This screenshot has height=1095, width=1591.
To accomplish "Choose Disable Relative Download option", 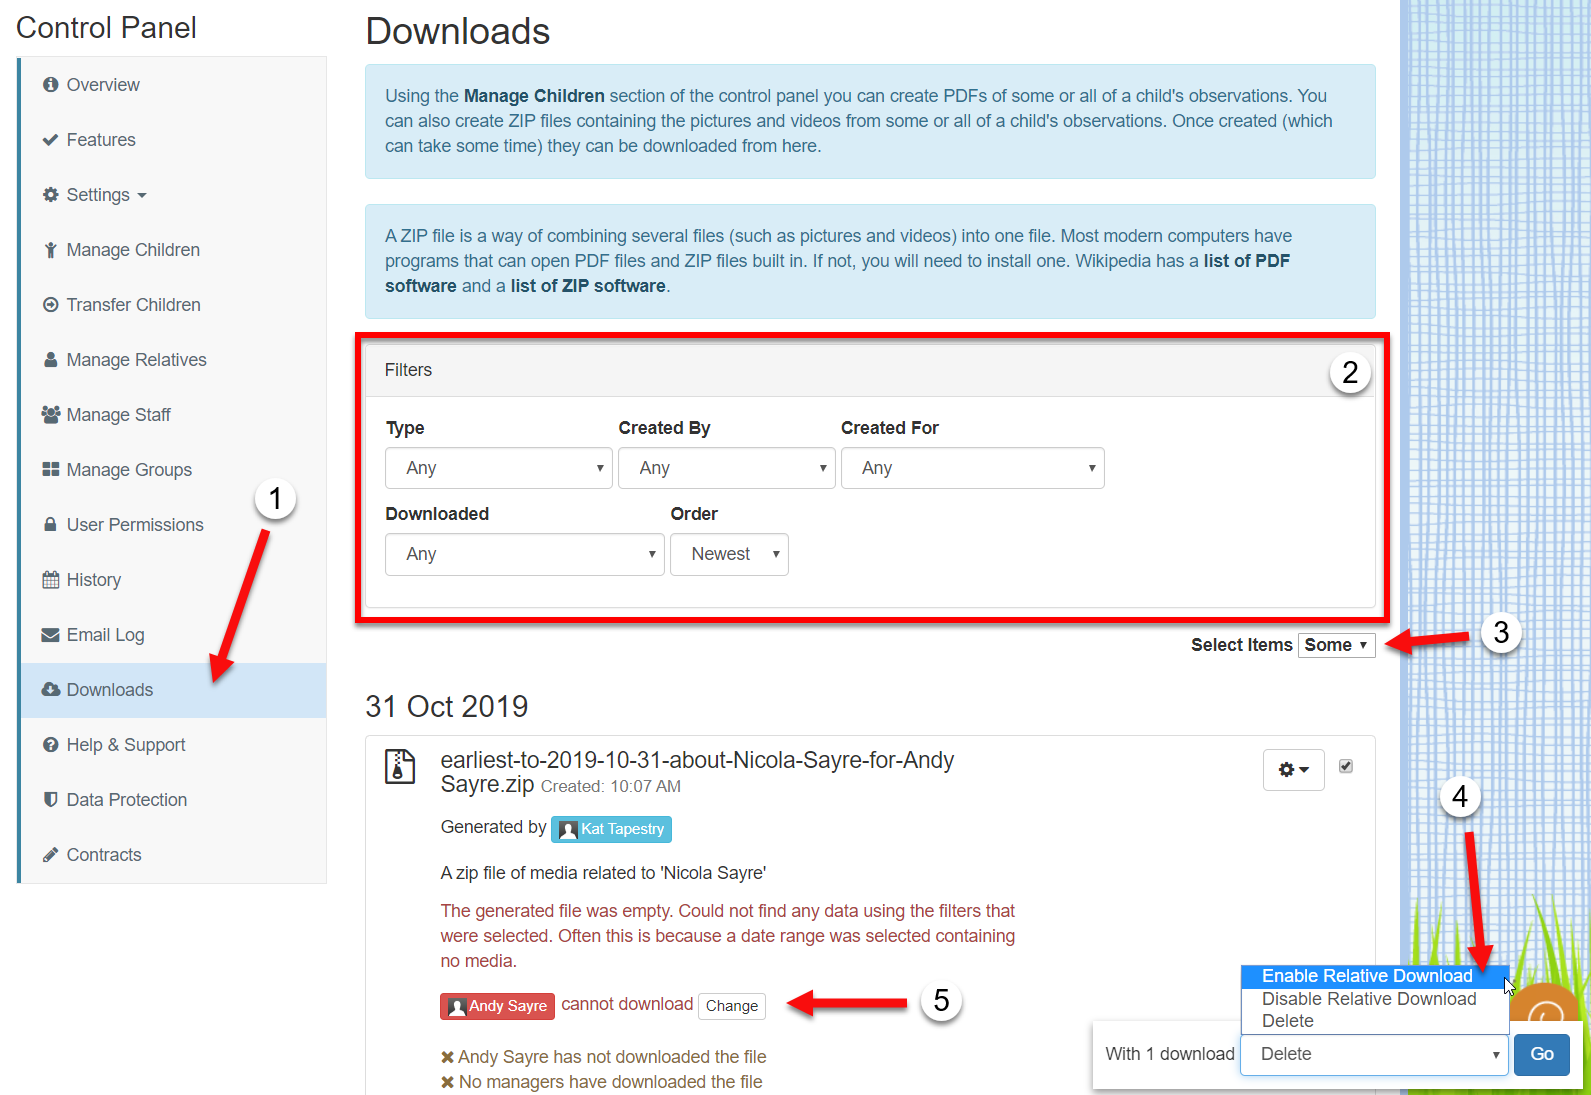I will [x=1374, y=999].
